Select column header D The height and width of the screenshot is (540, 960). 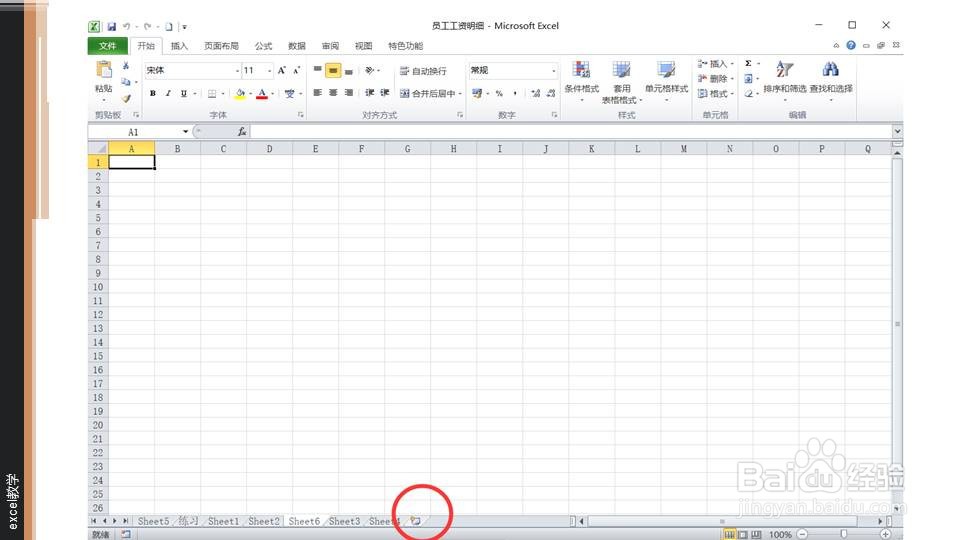[x=269, y=149]
